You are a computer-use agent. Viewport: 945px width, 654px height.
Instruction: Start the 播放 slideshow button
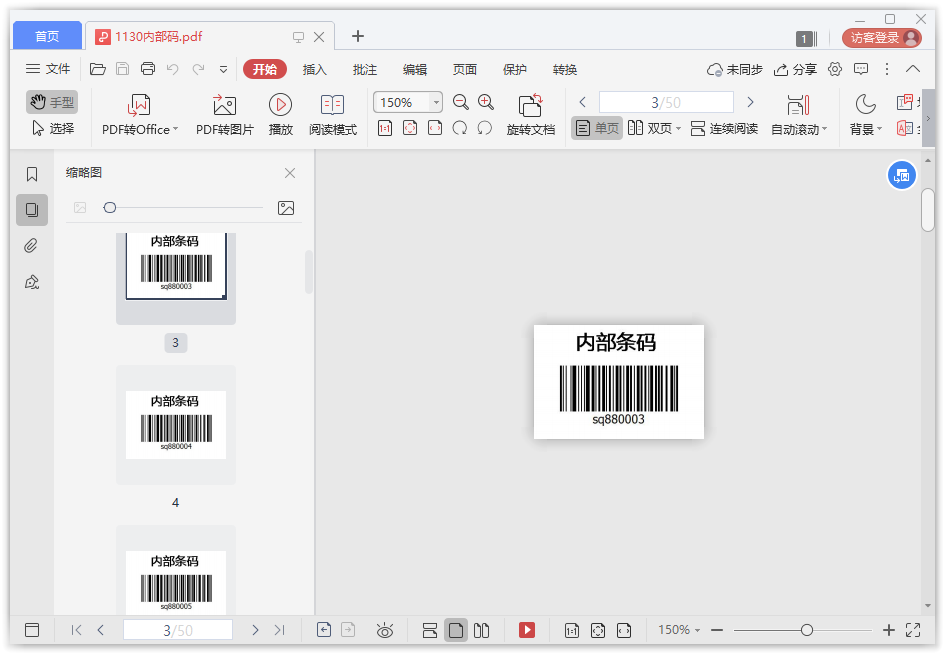[280, 115]
